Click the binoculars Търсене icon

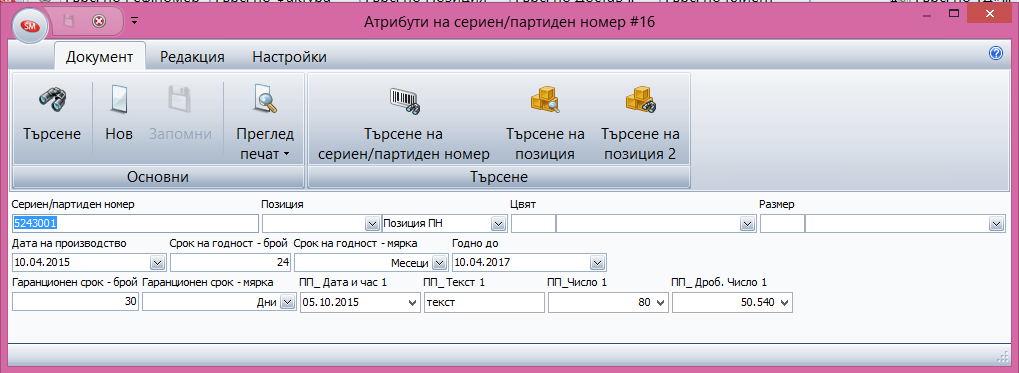[x=52, y=99]
